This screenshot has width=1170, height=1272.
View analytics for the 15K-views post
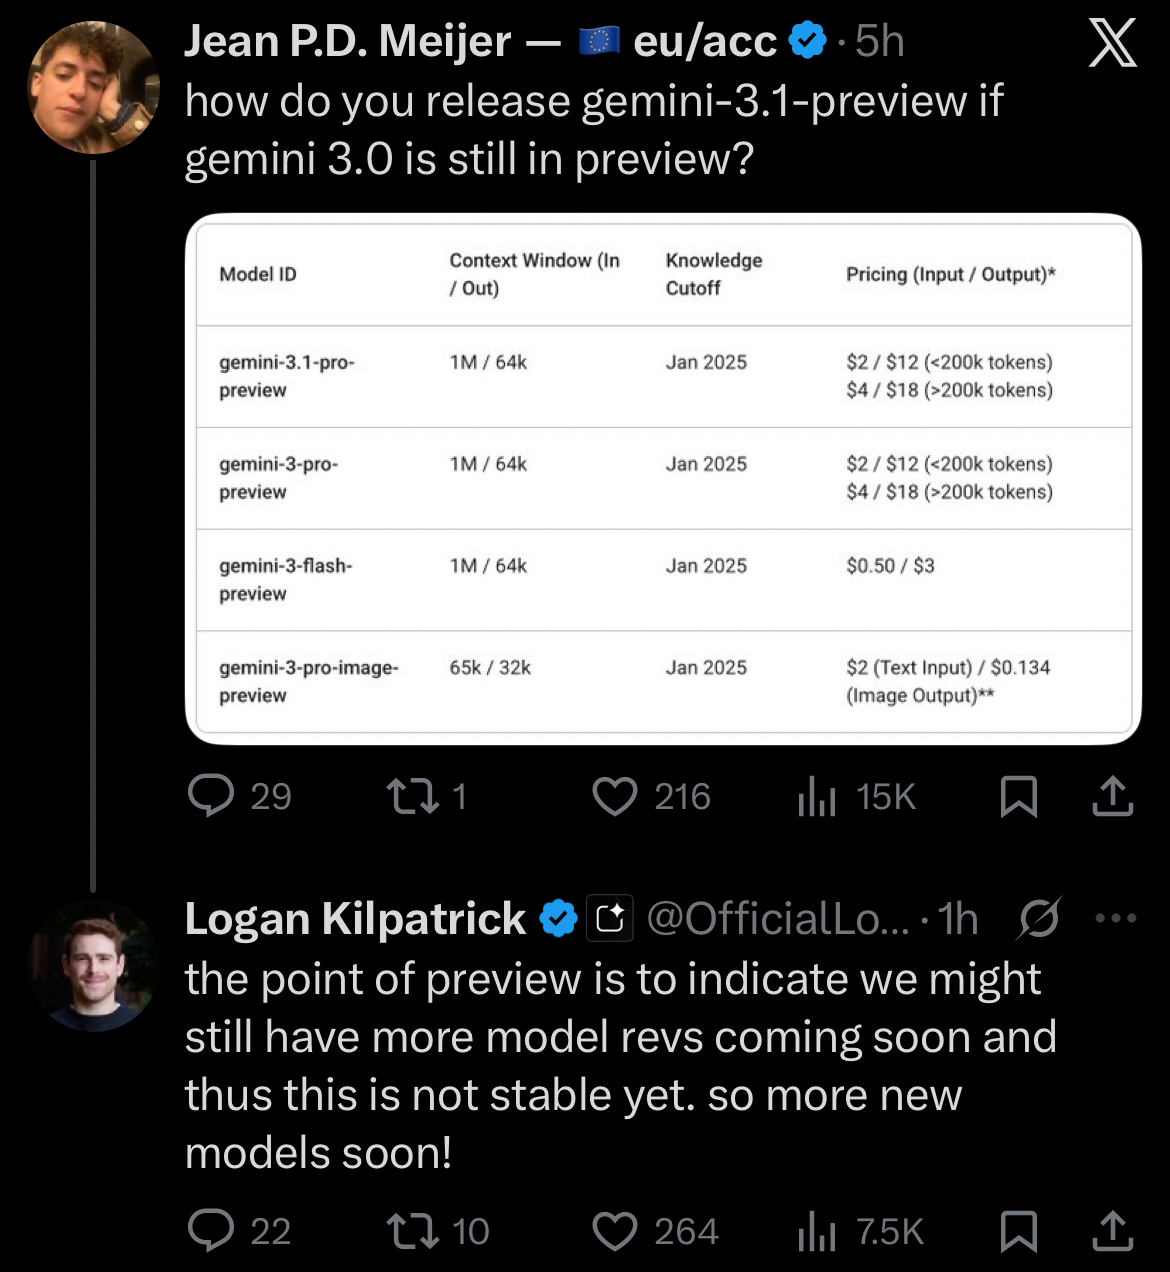pos(817,797)
